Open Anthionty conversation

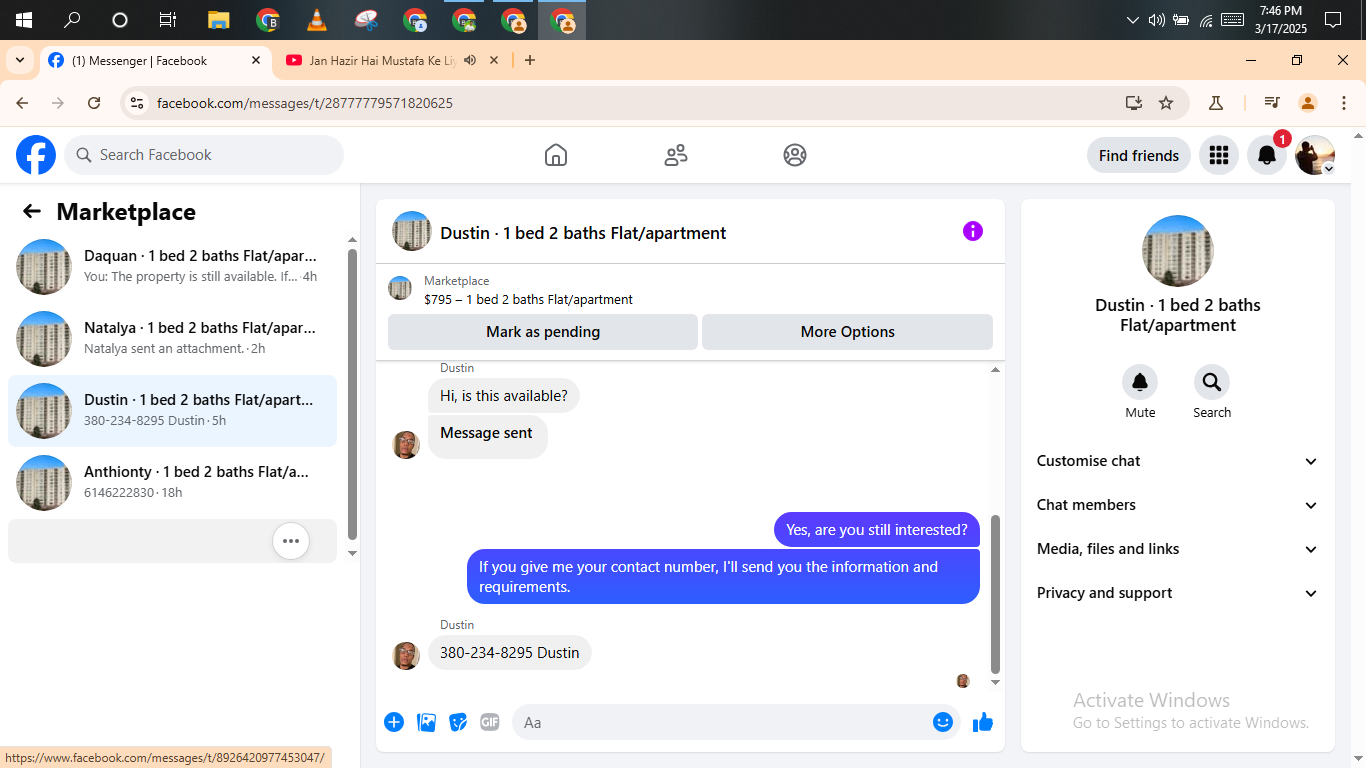[x=172, y=483]
